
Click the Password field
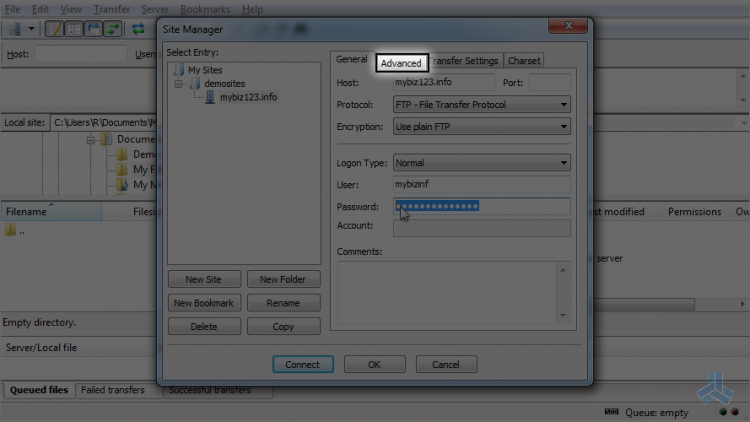pyautogui.click(x=482, y=206)
